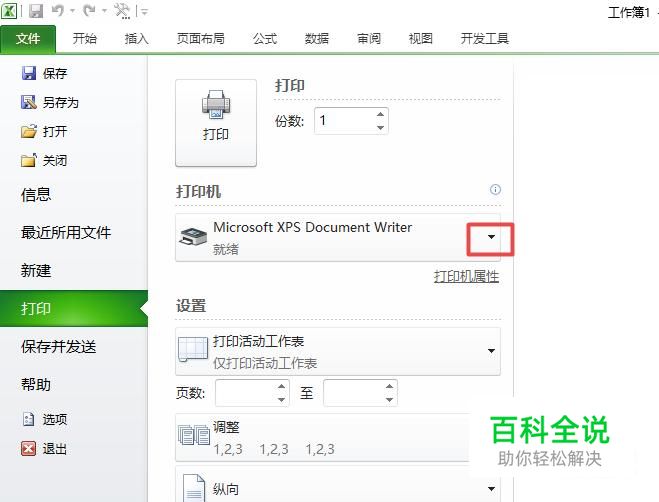Click the 页数 start page input field
Screen dimensions: 659x502
point(245,393)
